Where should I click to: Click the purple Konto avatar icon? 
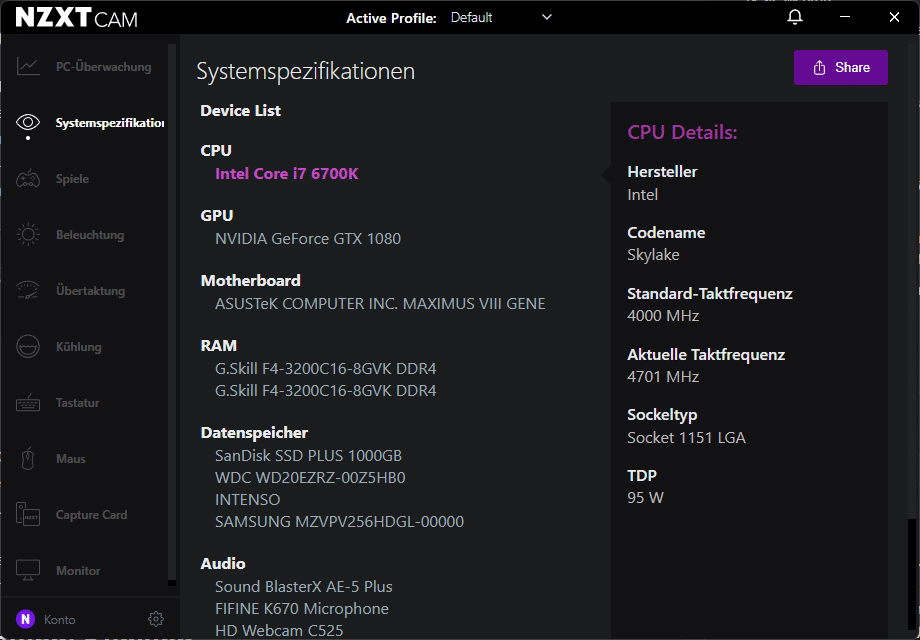[25, 619]
